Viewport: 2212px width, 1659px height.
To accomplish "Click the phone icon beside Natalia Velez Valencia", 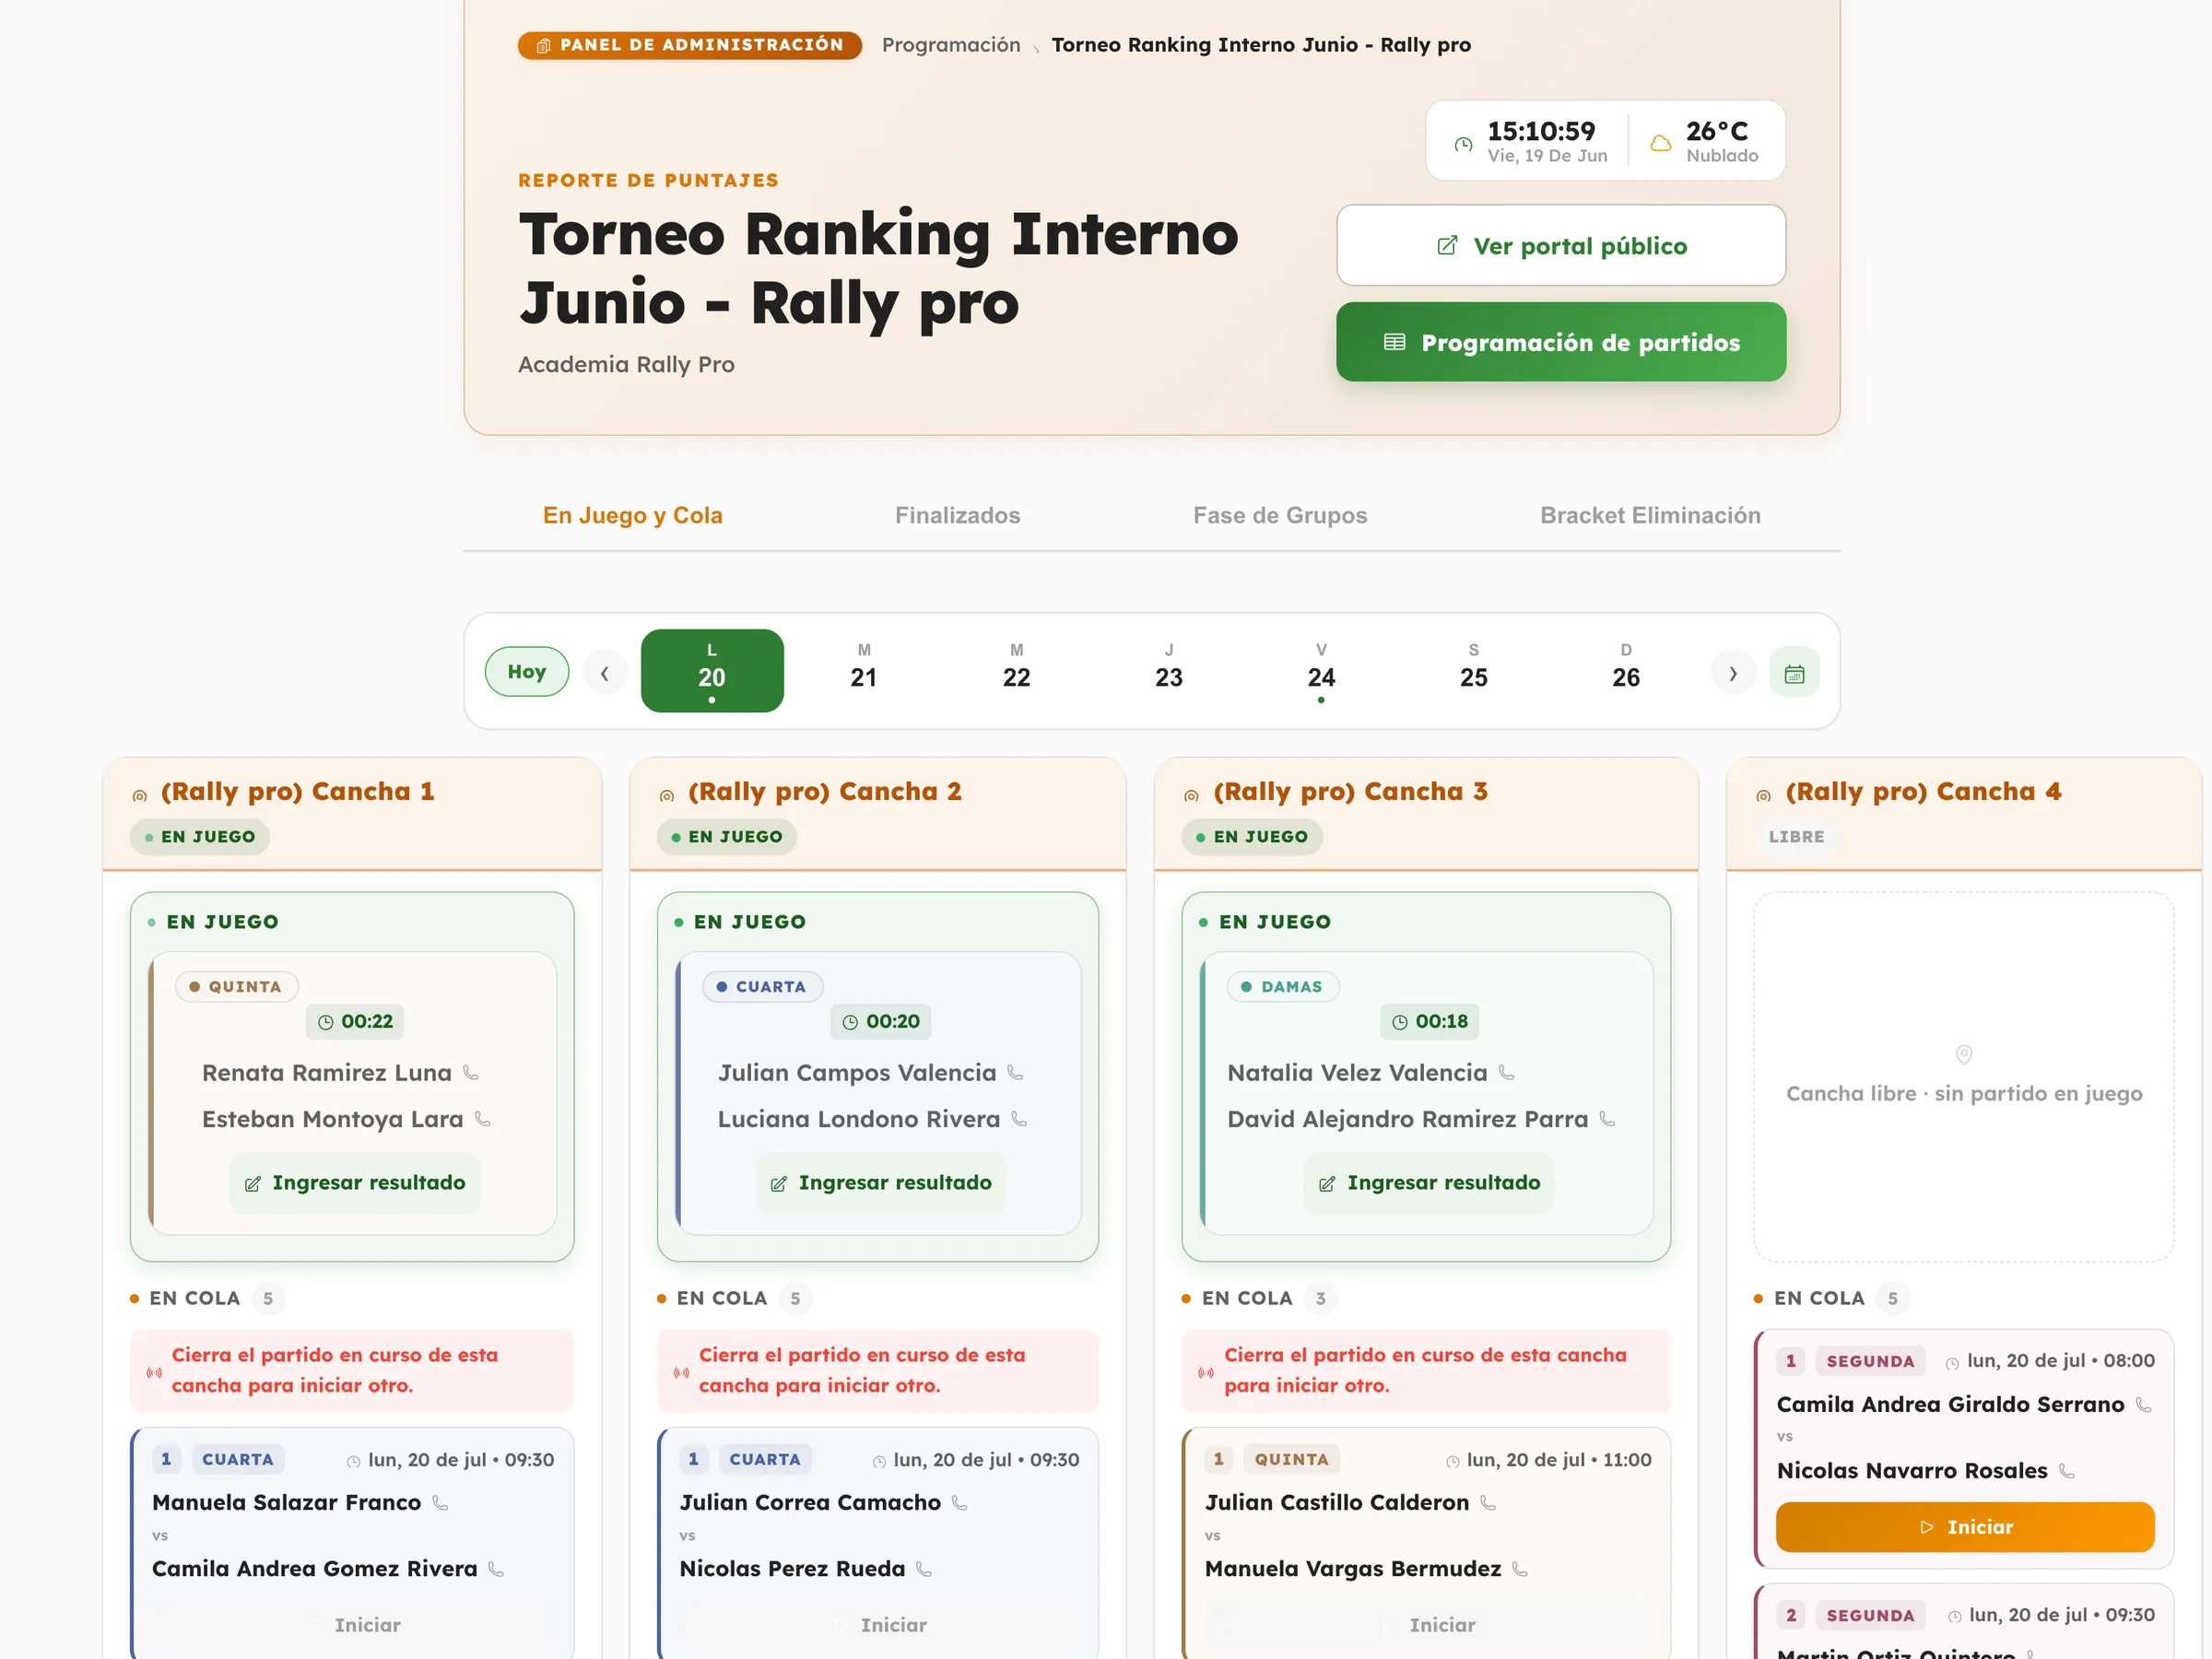I will pyautogui.click(x=1506, y=1073).
